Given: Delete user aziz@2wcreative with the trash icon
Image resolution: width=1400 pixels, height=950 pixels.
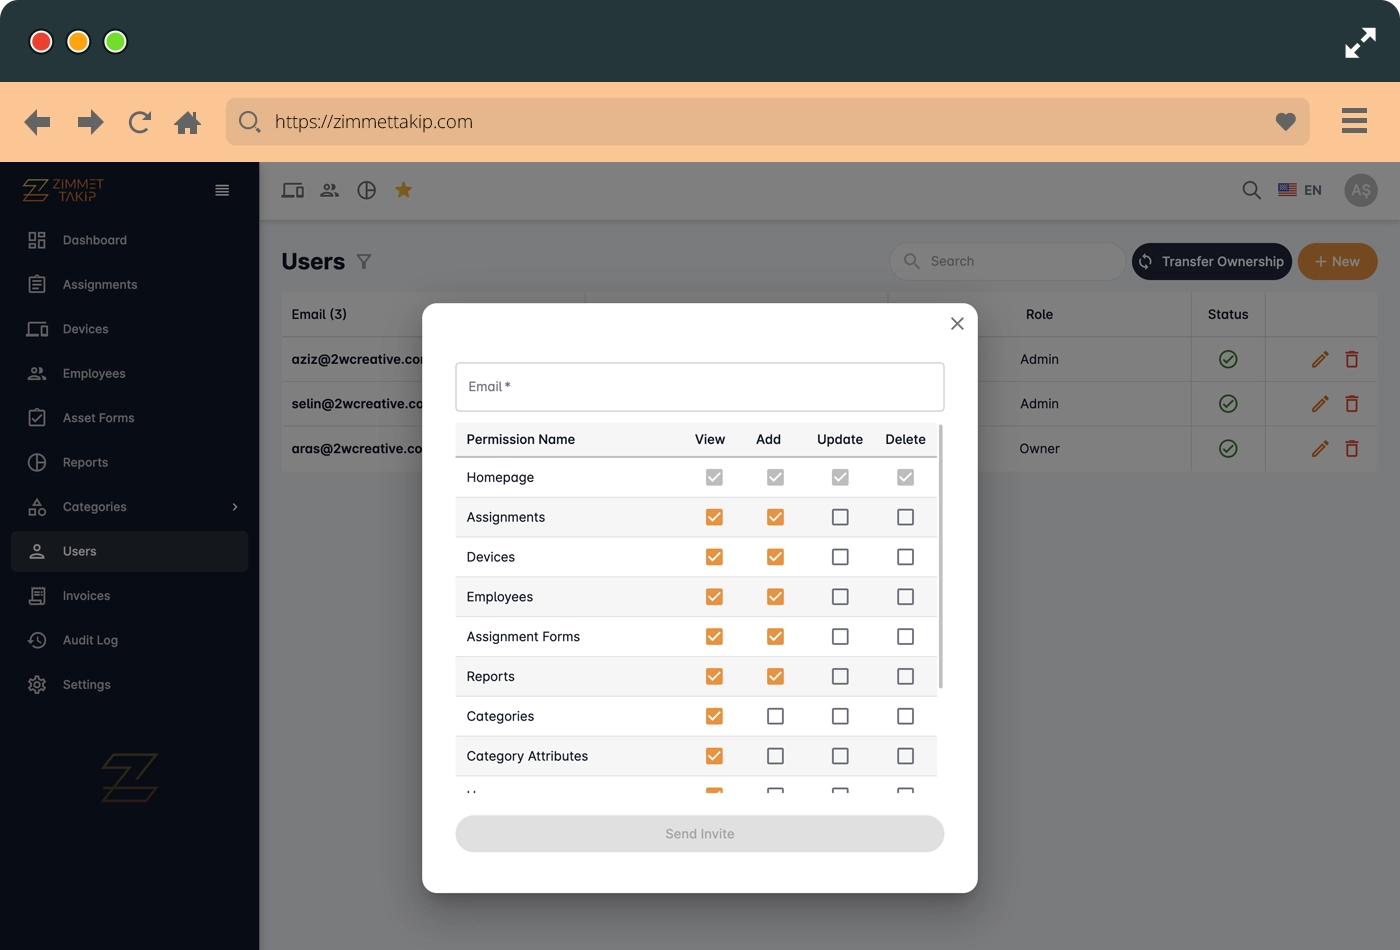Looking at the screenshot, I should tap(1352, 359).
